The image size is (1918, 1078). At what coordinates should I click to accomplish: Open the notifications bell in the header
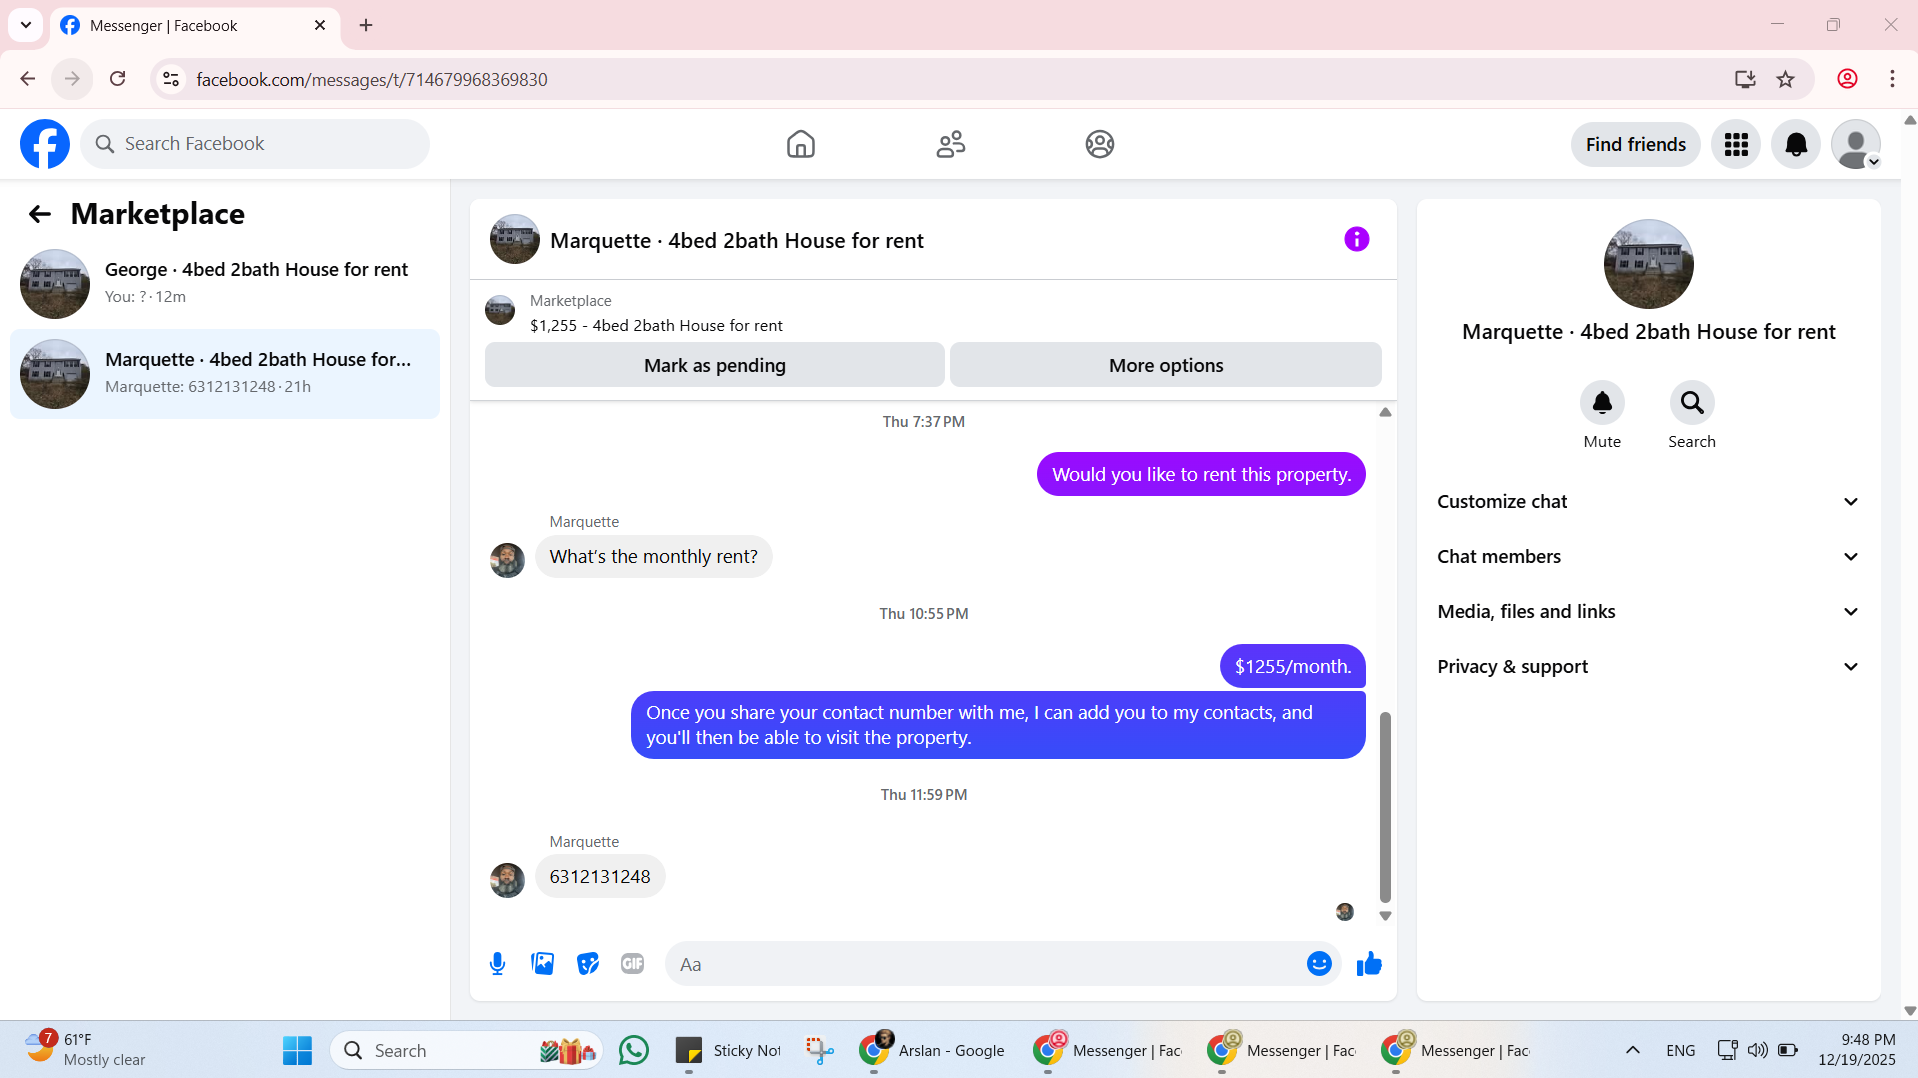pos(1796,145)
